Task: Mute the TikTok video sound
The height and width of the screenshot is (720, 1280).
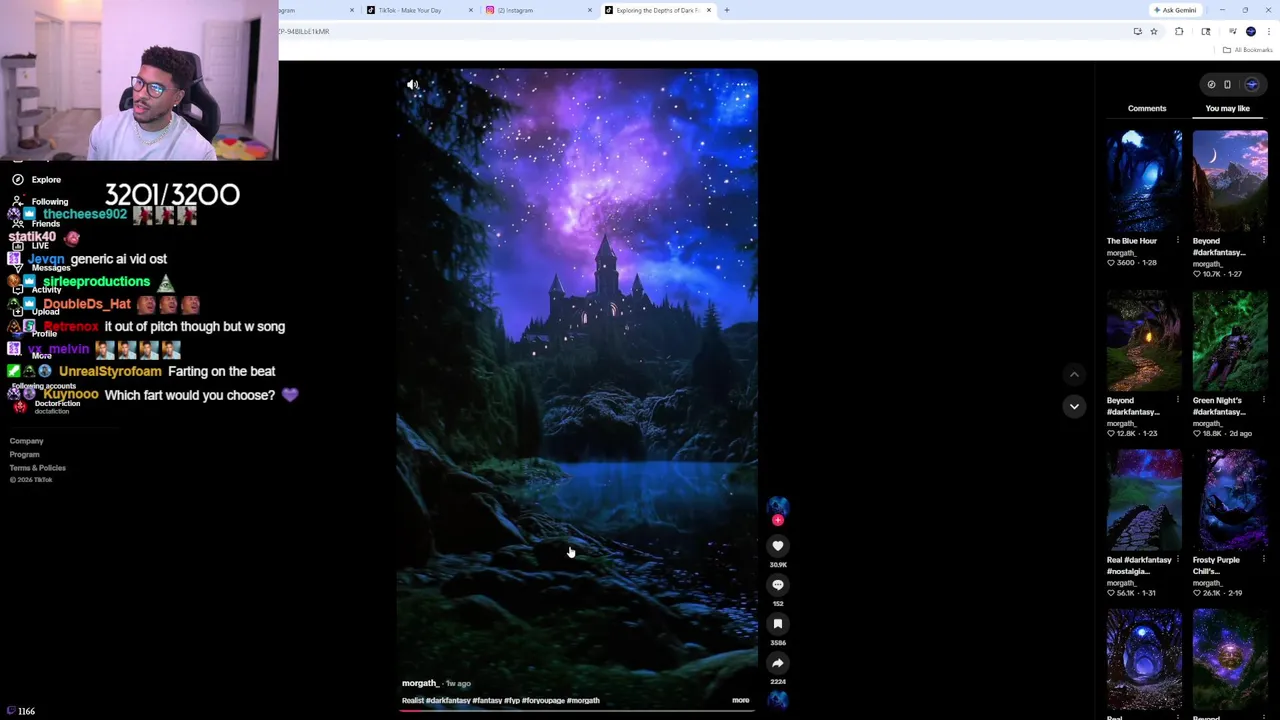Action: coord(413,85)
